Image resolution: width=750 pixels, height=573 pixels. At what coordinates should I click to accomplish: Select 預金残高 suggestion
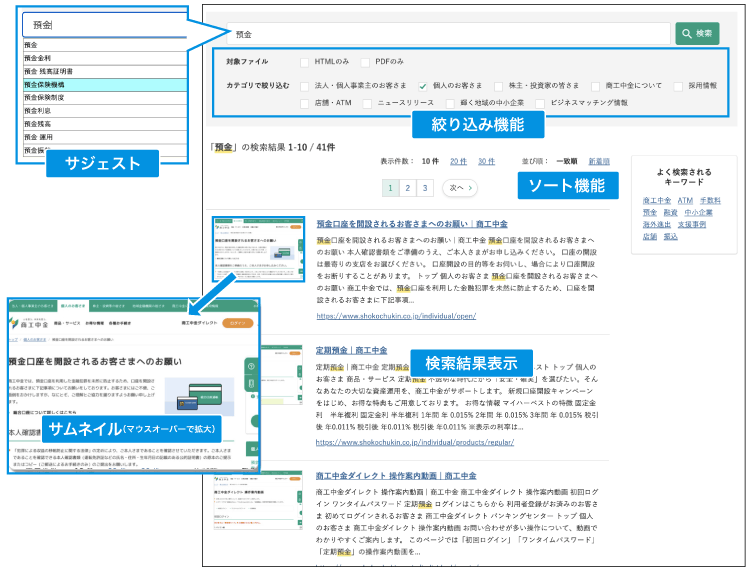pos(105,124)
